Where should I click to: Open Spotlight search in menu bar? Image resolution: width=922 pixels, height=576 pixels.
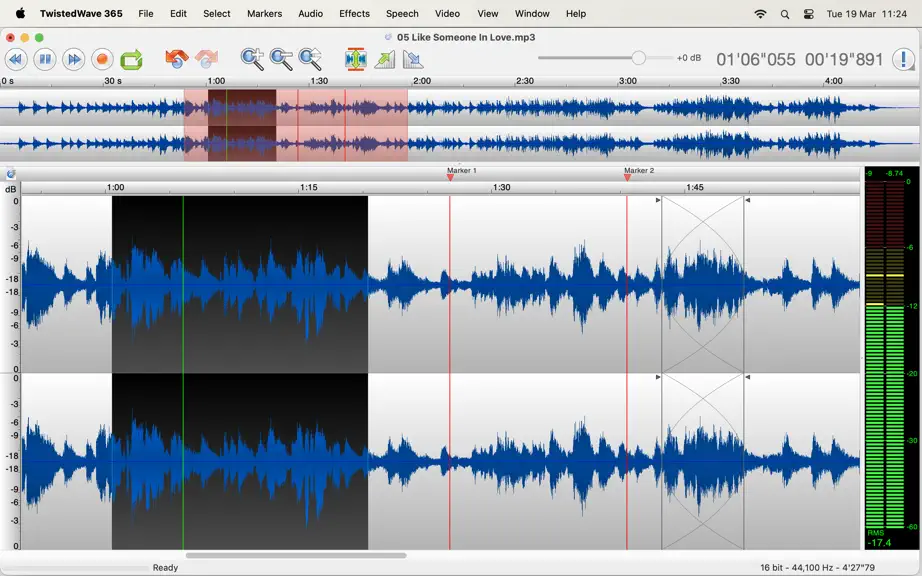coord(785,14)
